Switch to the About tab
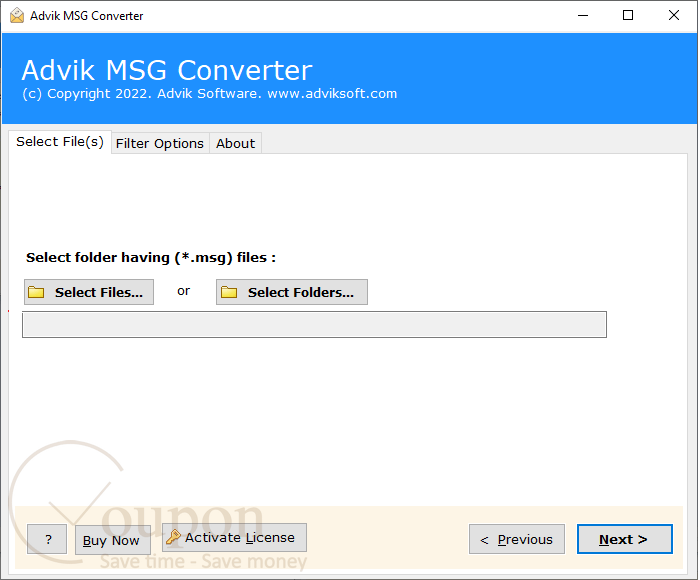This screenshot has height=580, width=700. click(235, 143)
